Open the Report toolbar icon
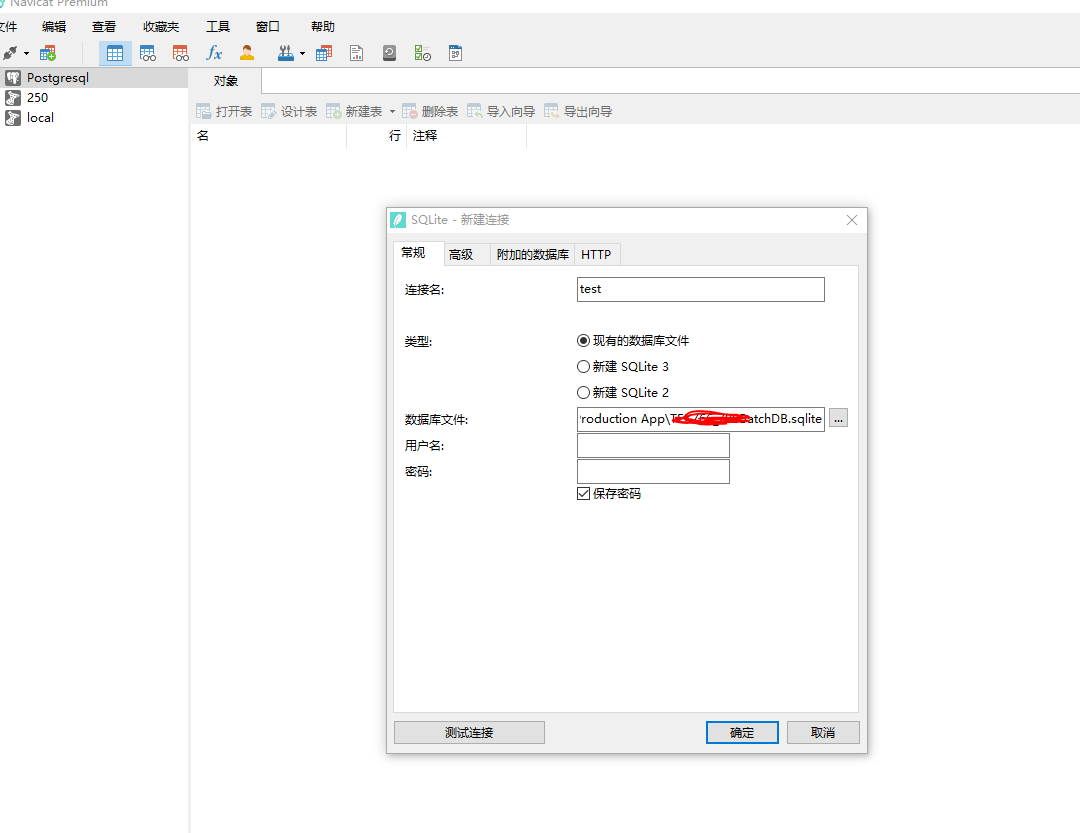Screen dimensions: 1080x833 click(x=356, y=53)
